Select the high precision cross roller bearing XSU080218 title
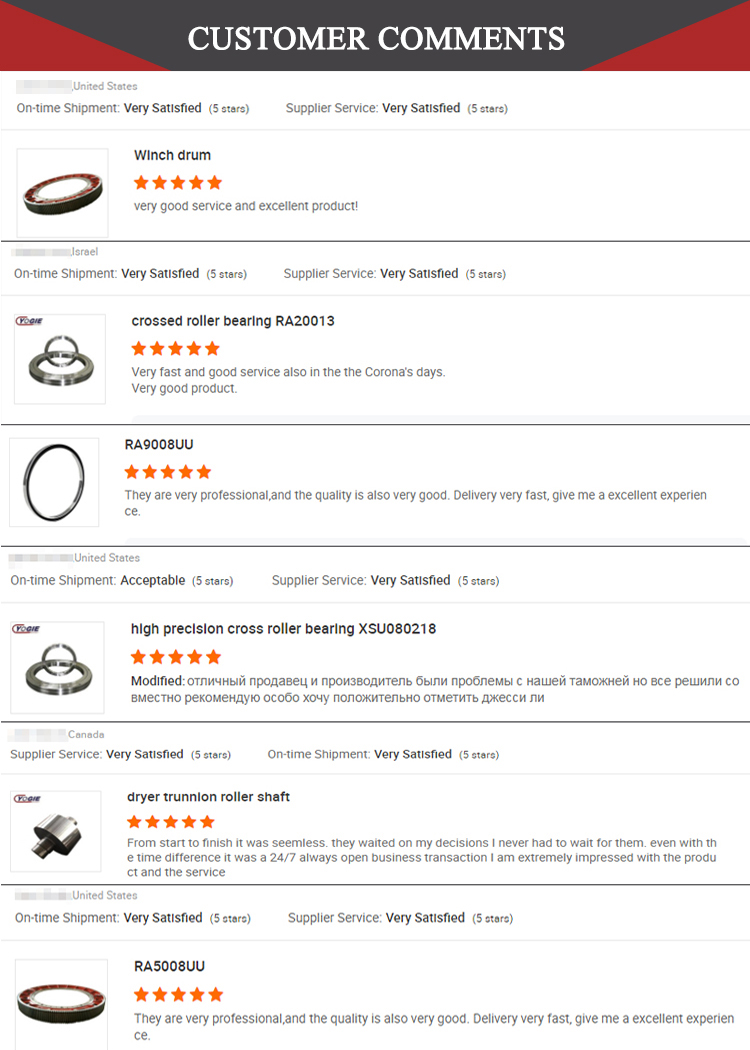The height and width of the screenshot is (1050, 750). tap(283, 629)
